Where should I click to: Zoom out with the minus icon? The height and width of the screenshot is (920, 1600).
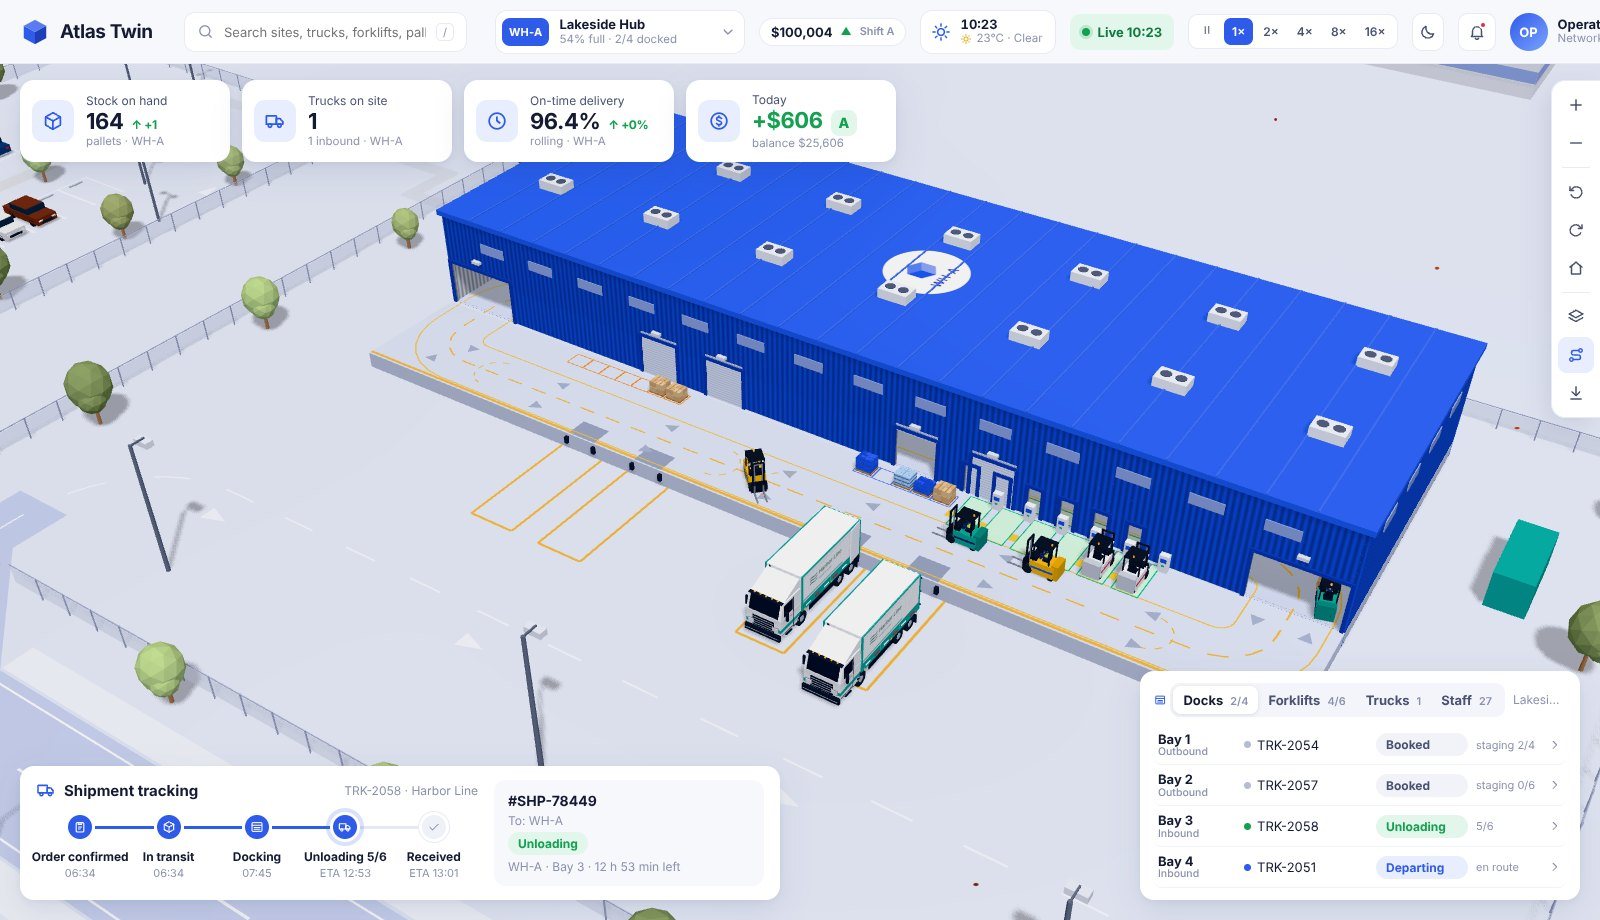pyautogui.click(x=1576, y=143)
